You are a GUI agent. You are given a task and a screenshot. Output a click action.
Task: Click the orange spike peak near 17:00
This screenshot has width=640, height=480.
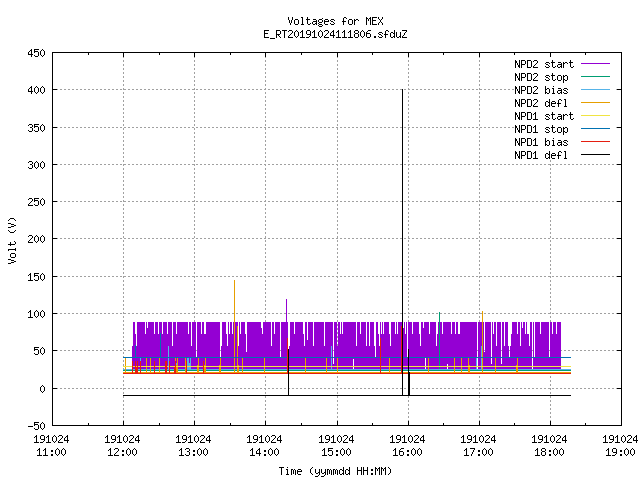click(482, 313)
